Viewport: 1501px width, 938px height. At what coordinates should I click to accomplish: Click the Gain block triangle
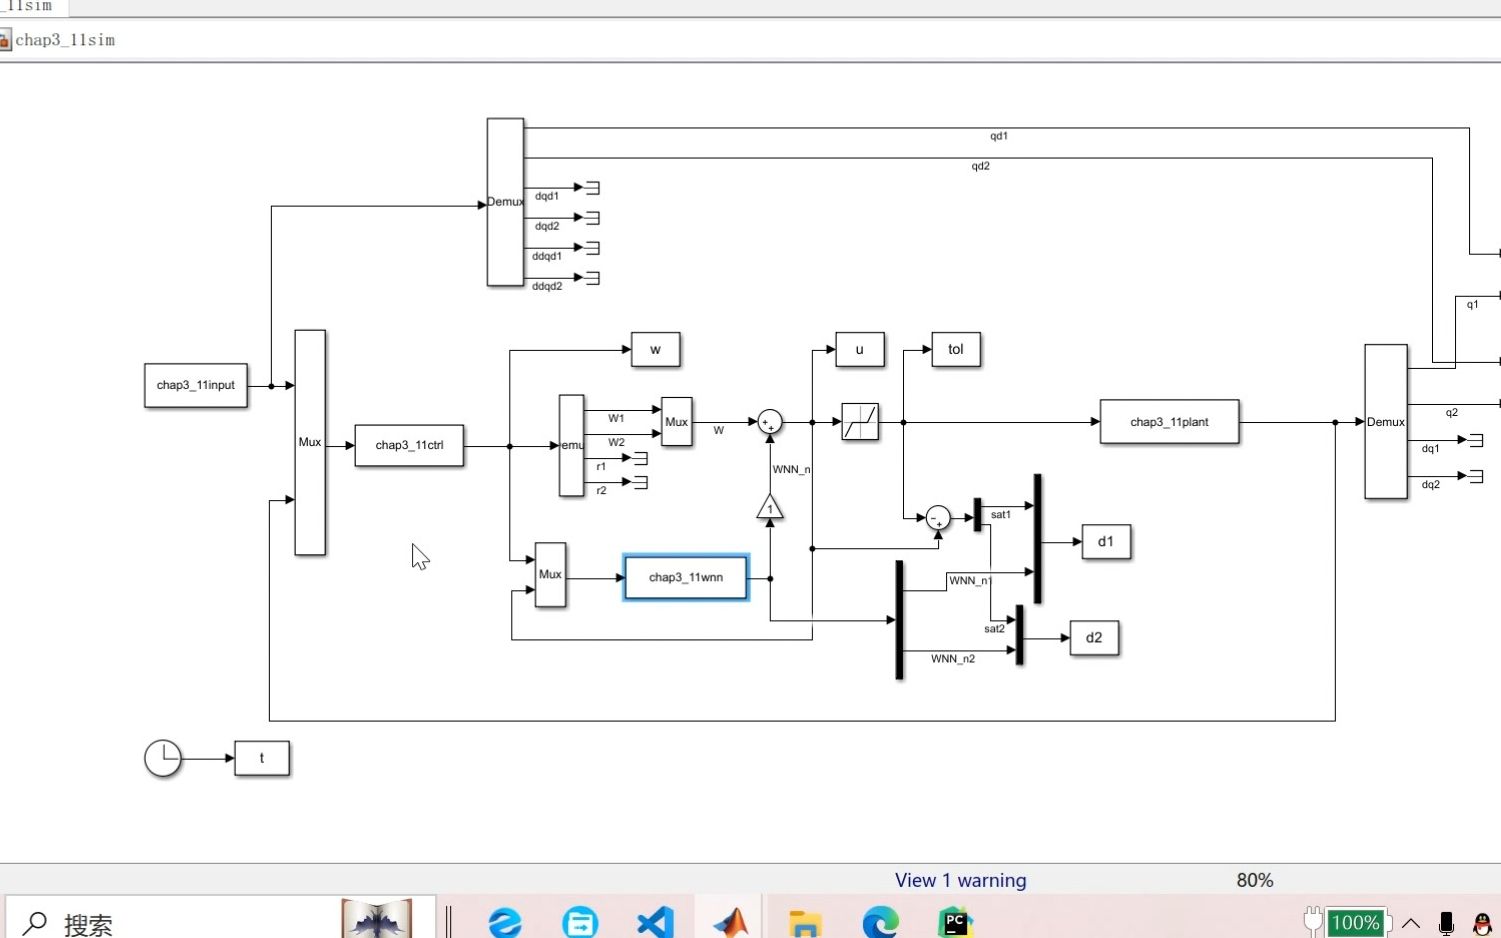770,509
